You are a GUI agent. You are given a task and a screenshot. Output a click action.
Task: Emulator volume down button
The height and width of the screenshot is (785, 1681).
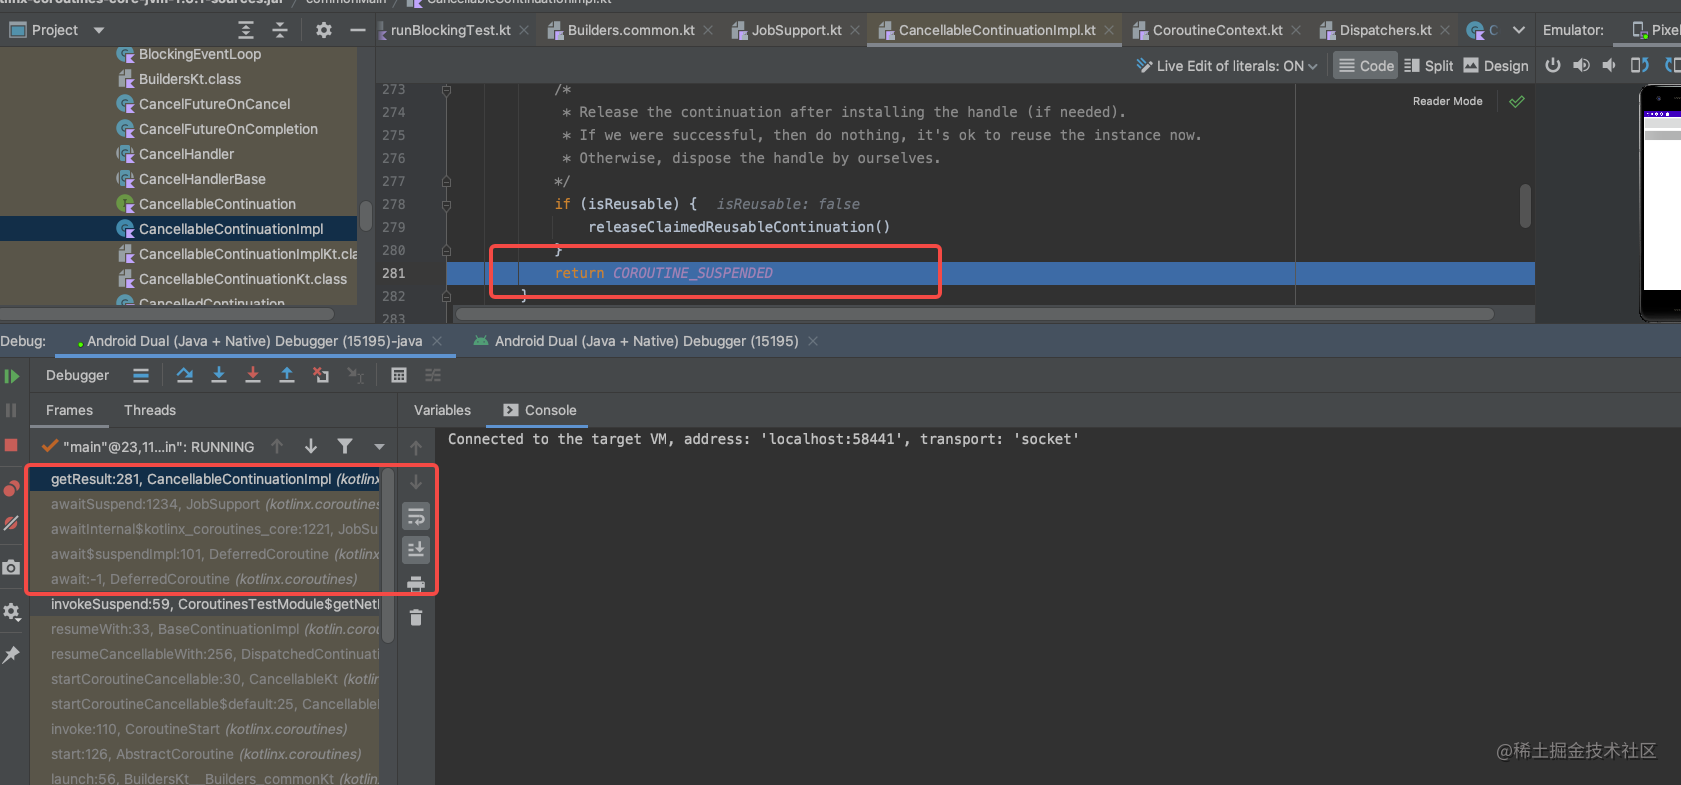1609,65
